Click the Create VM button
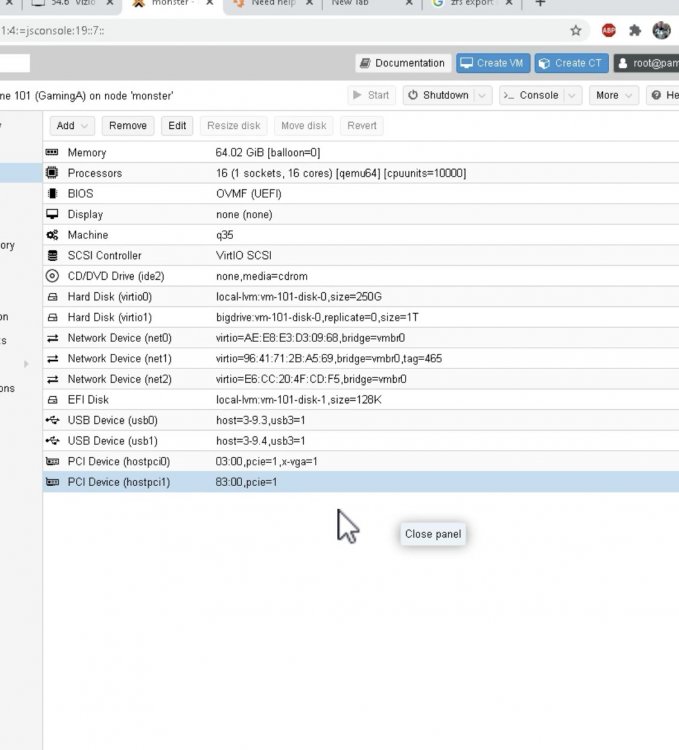The image size is (679, 750). (x=493, y=63)
